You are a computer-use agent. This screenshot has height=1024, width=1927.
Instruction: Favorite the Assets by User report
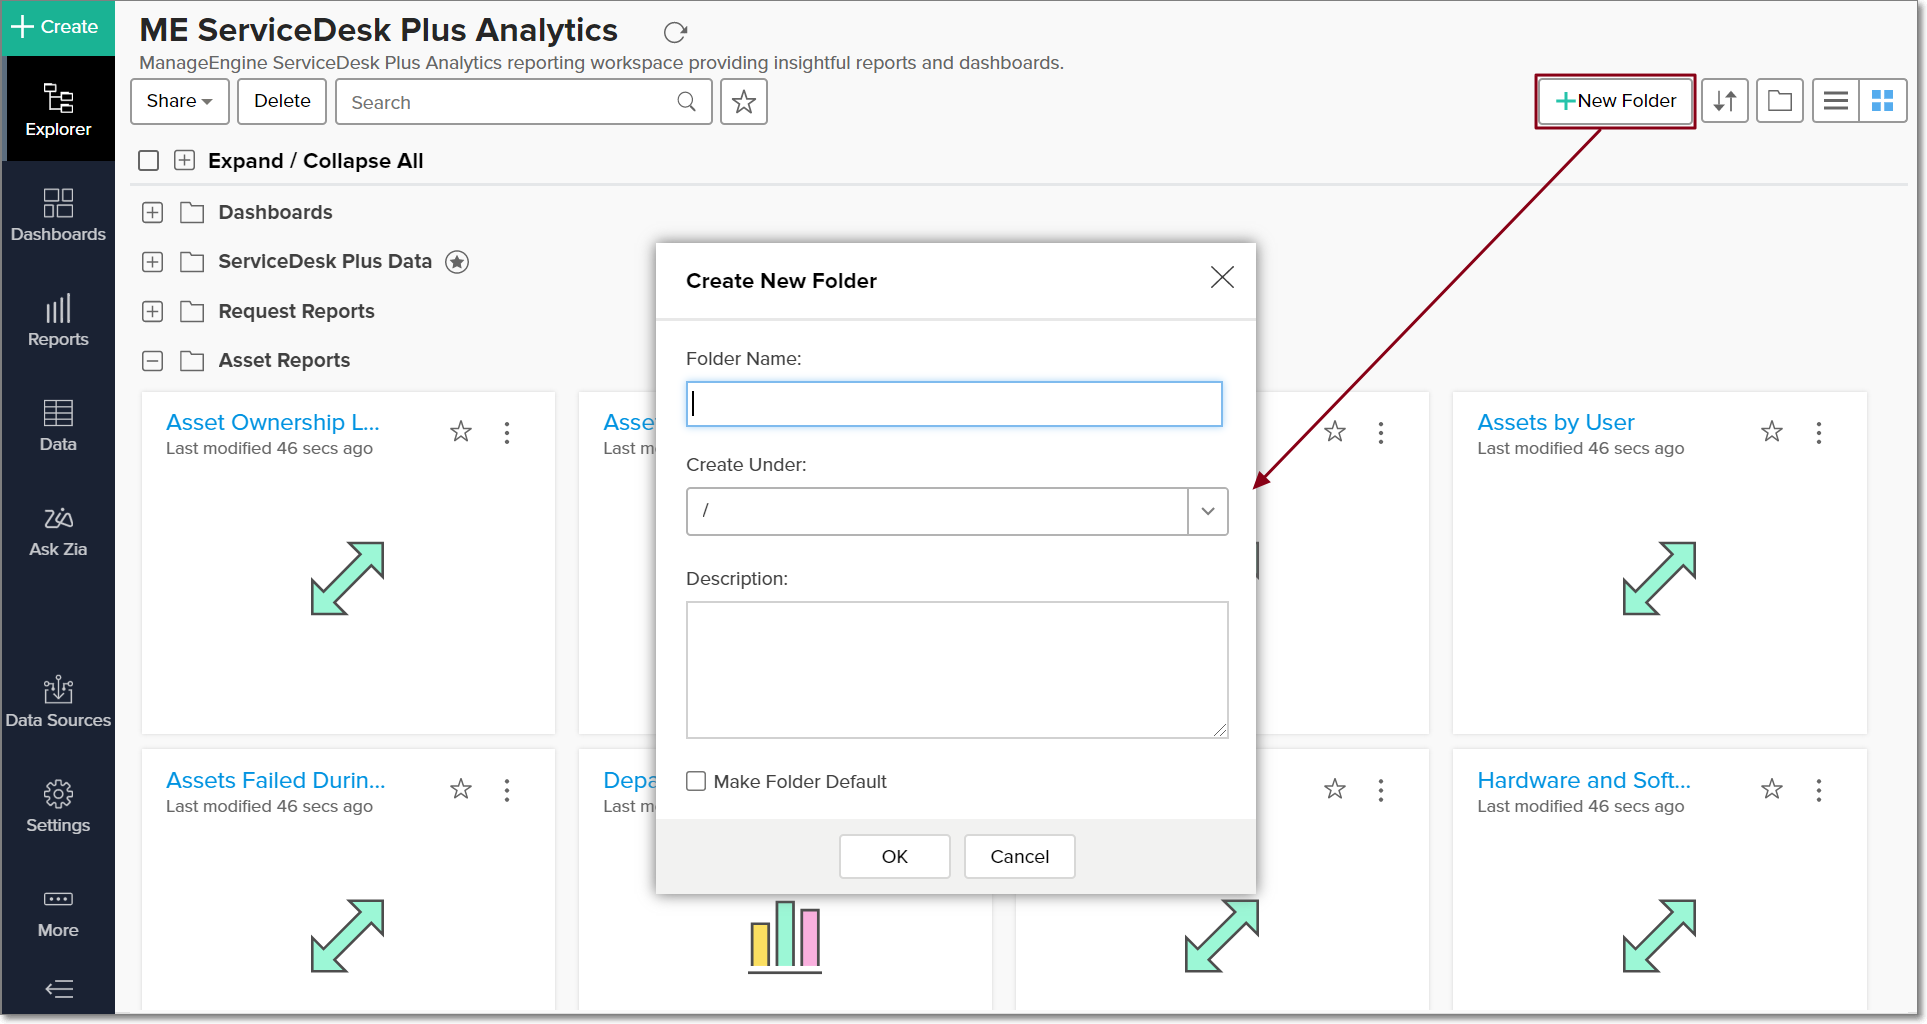[x=1772, y=432]
